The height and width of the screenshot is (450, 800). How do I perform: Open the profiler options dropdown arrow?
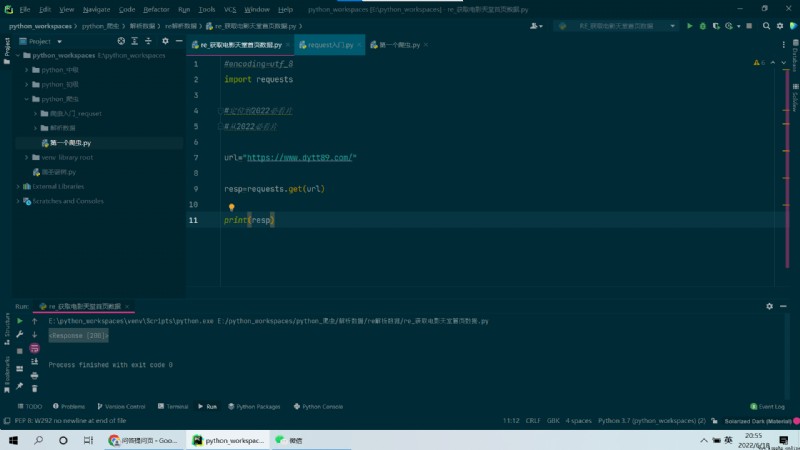pyautogui.click(x=738, y=26)
